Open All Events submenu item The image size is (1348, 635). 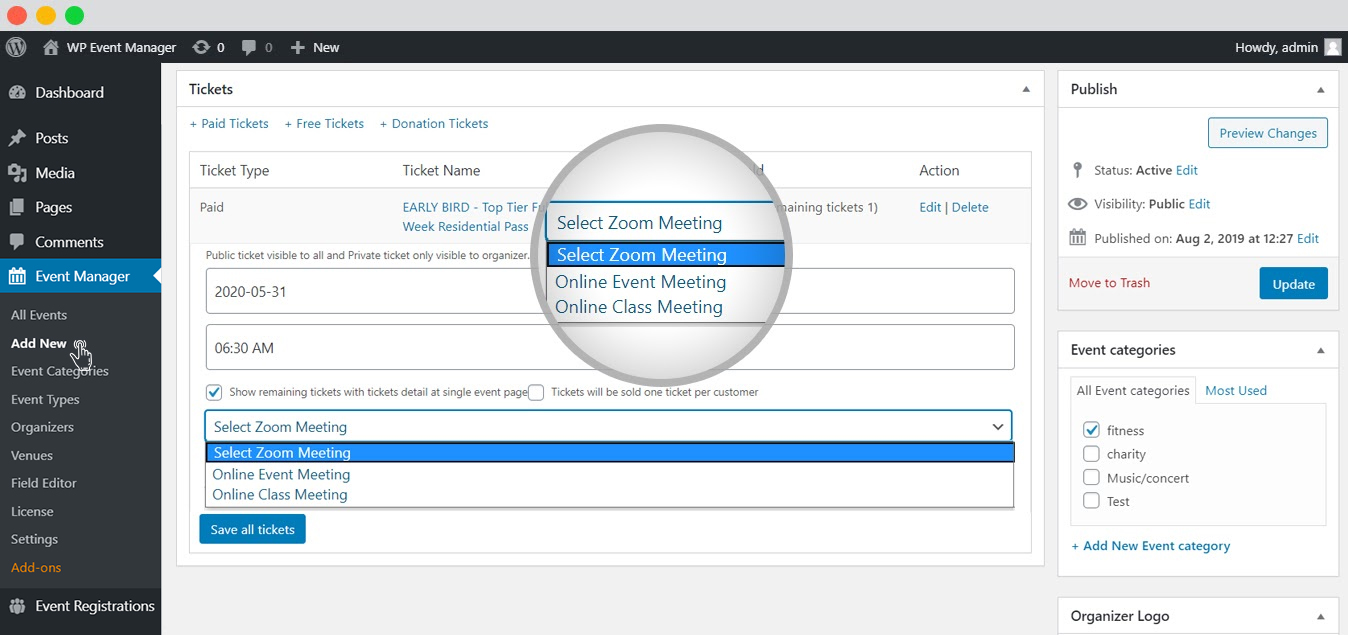[39, 315]
